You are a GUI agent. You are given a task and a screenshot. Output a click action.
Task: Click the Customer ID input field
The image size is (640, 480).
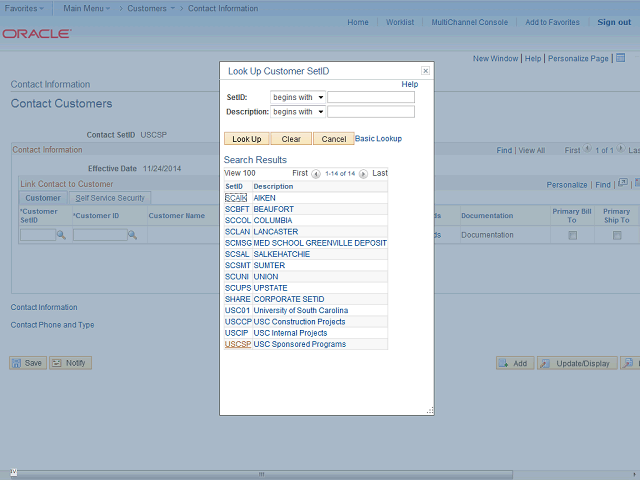(100, 235)
